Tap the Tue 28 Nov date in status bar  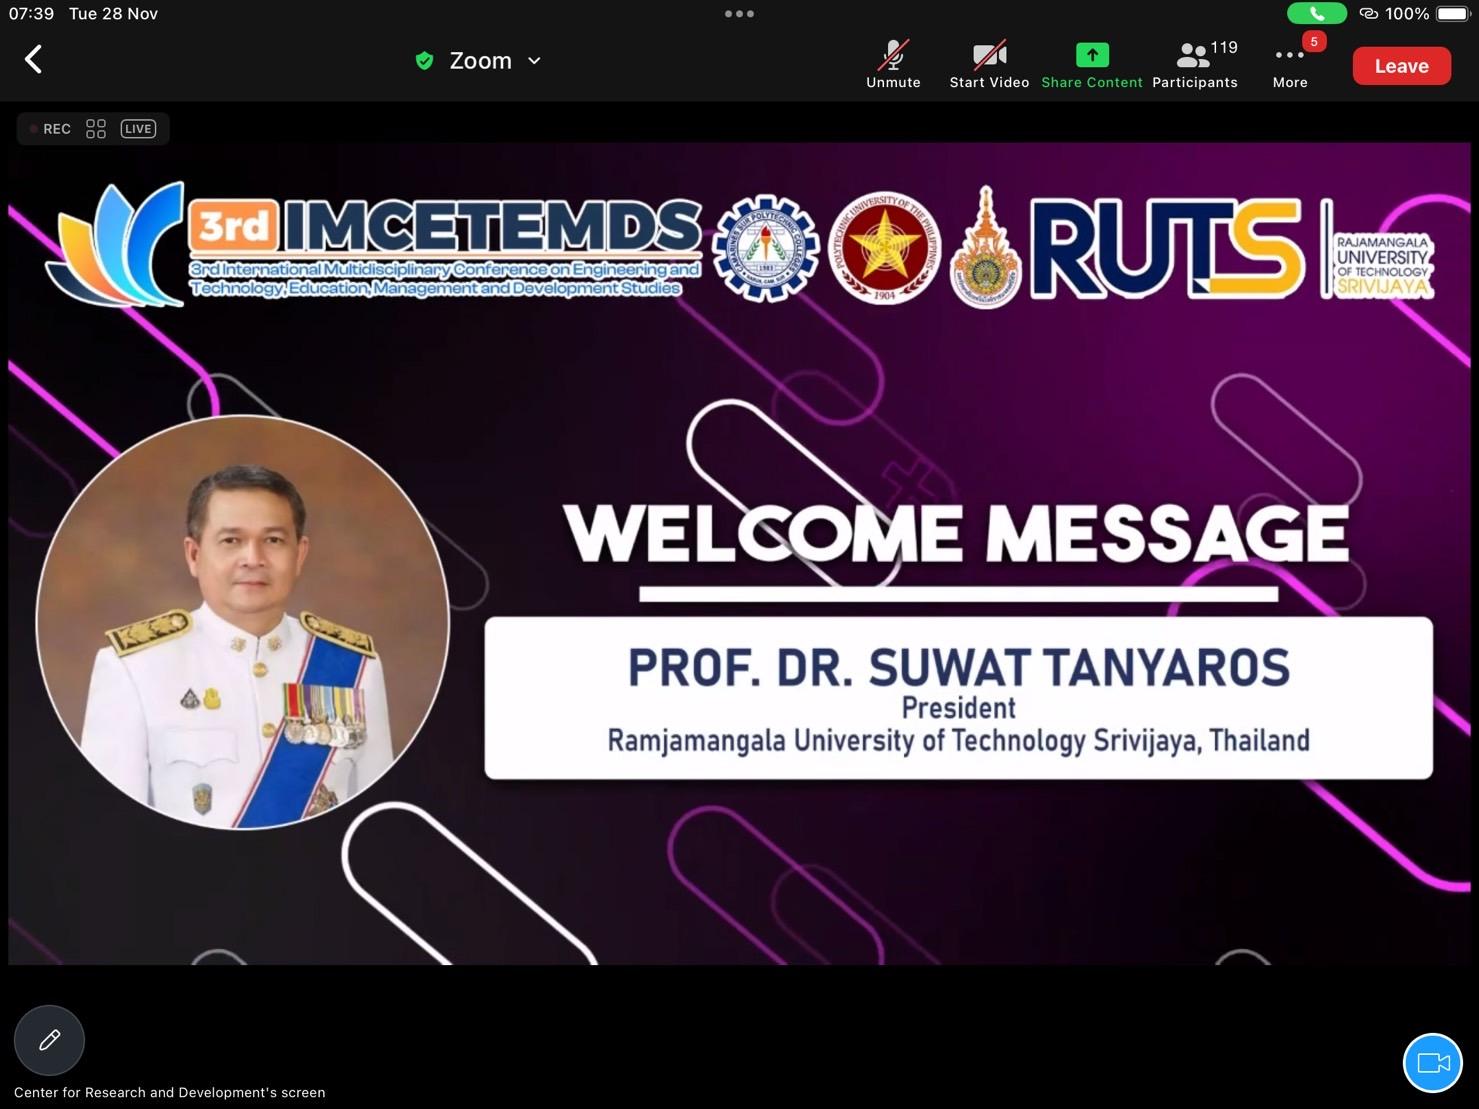tap(113, 14)
